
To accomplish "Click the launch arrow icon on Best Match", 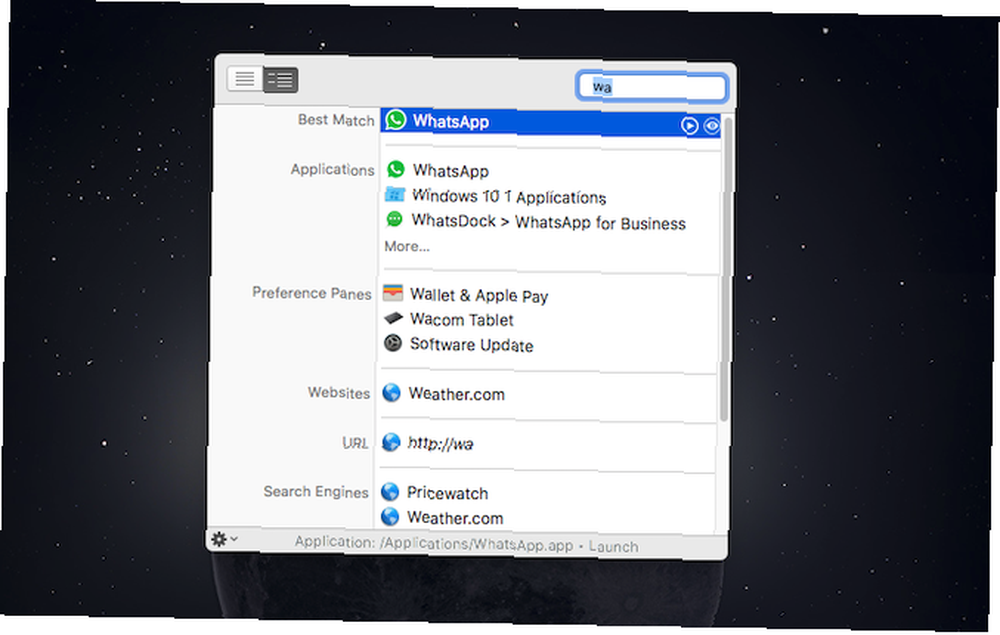I will click(689, 126).
